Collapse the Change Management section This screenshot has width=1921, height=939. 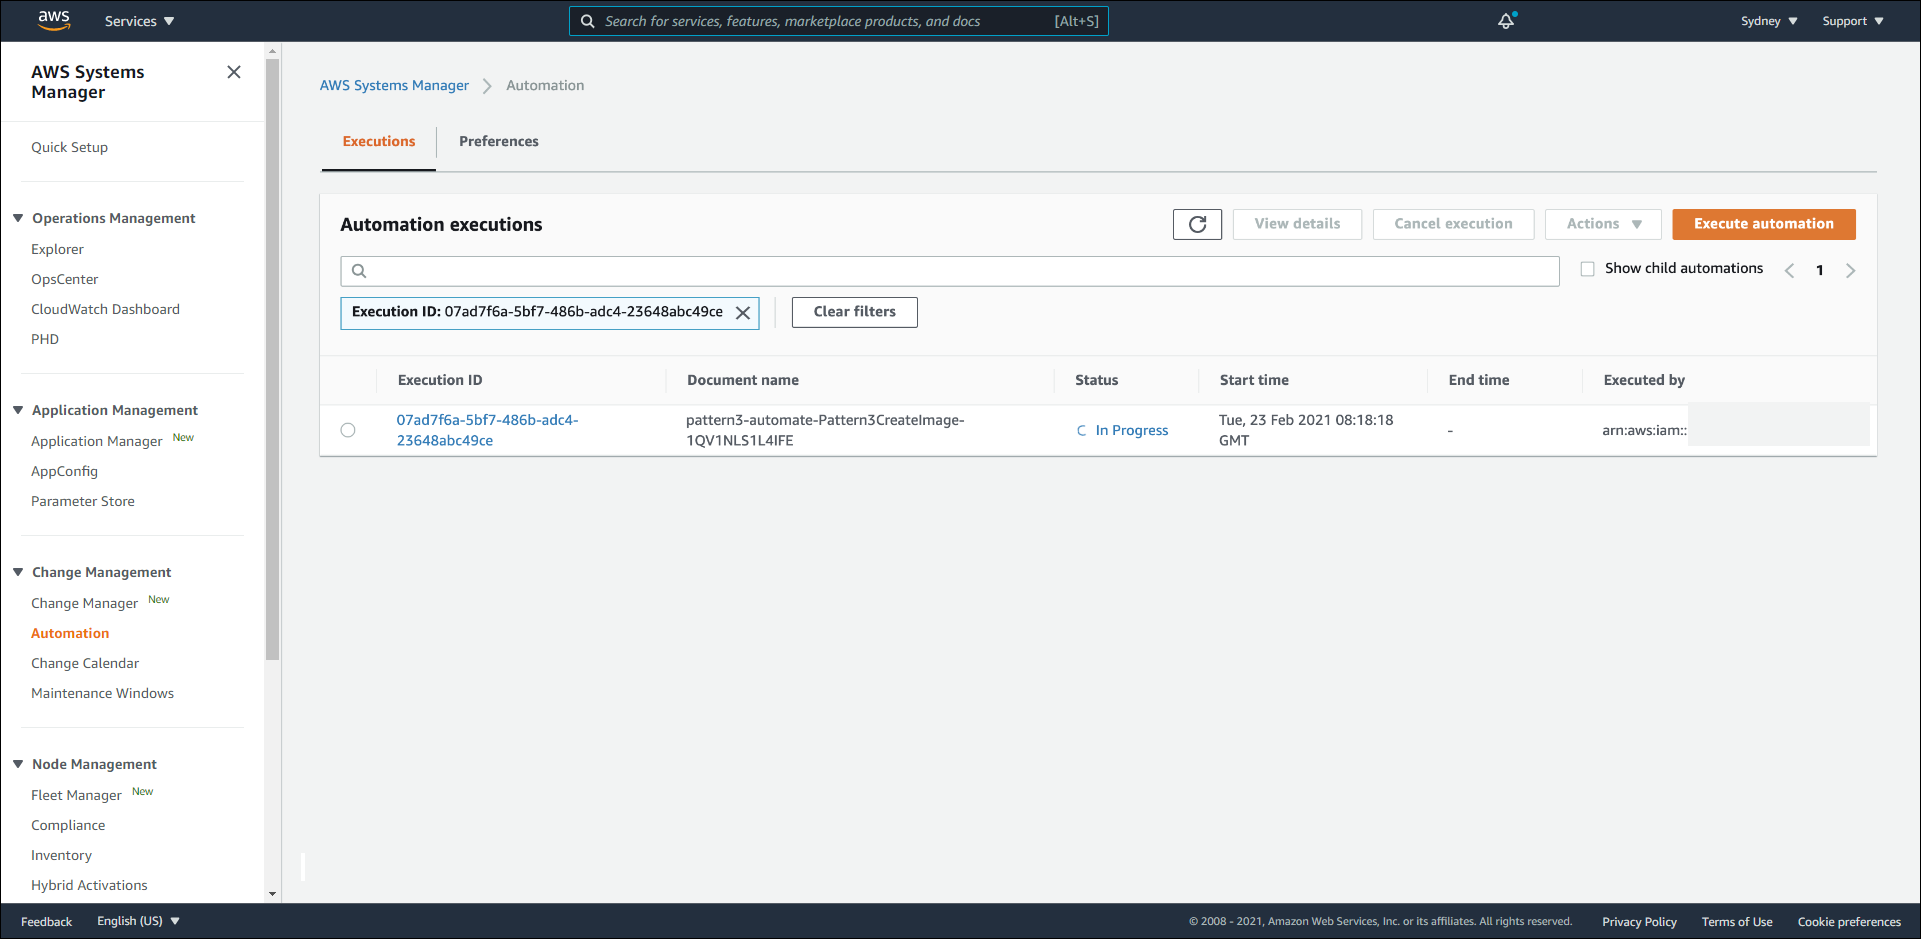18,572
